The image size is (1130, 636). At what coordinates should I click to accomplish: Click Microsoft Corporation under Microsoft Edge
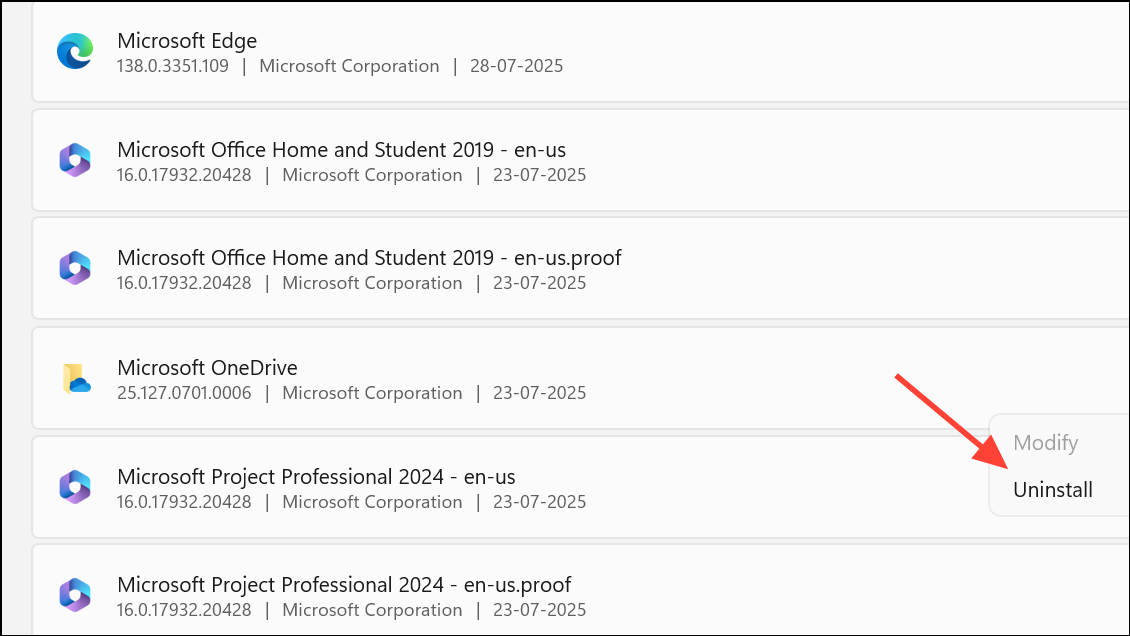[x=349, y=66]
